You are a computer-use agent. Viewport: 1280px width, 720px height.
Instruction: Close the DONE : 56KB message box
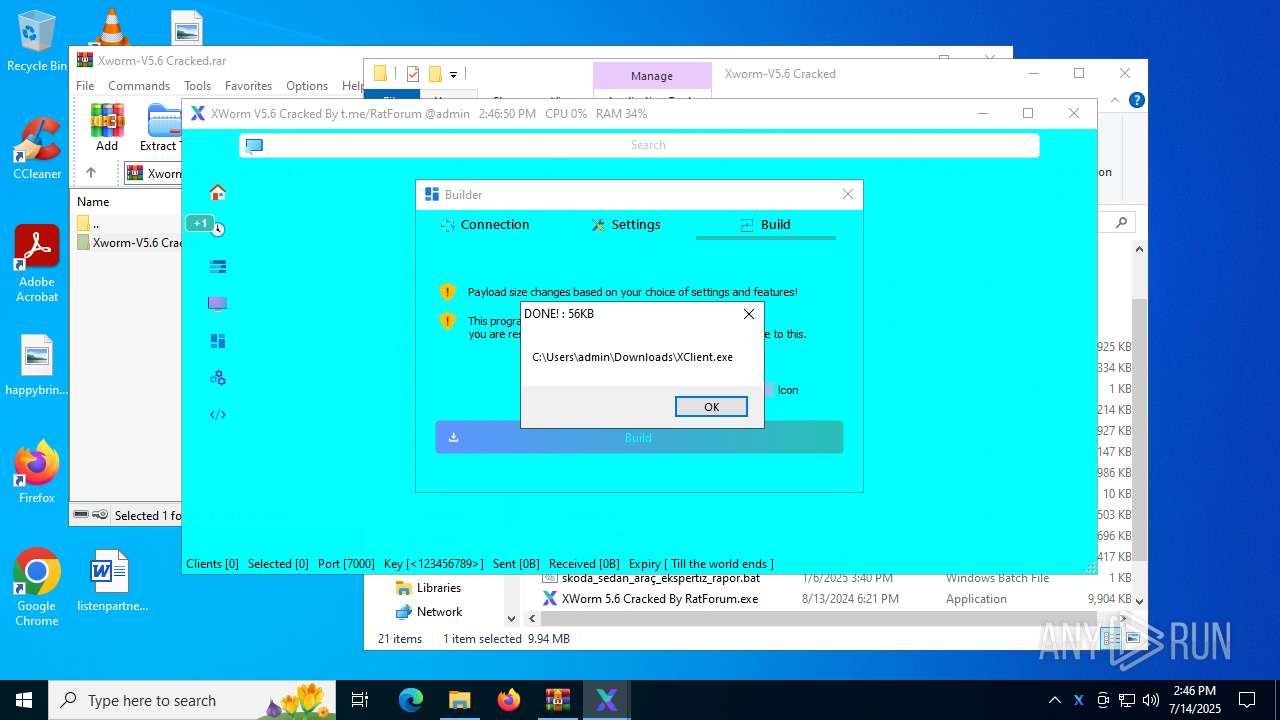coord(749,314)
